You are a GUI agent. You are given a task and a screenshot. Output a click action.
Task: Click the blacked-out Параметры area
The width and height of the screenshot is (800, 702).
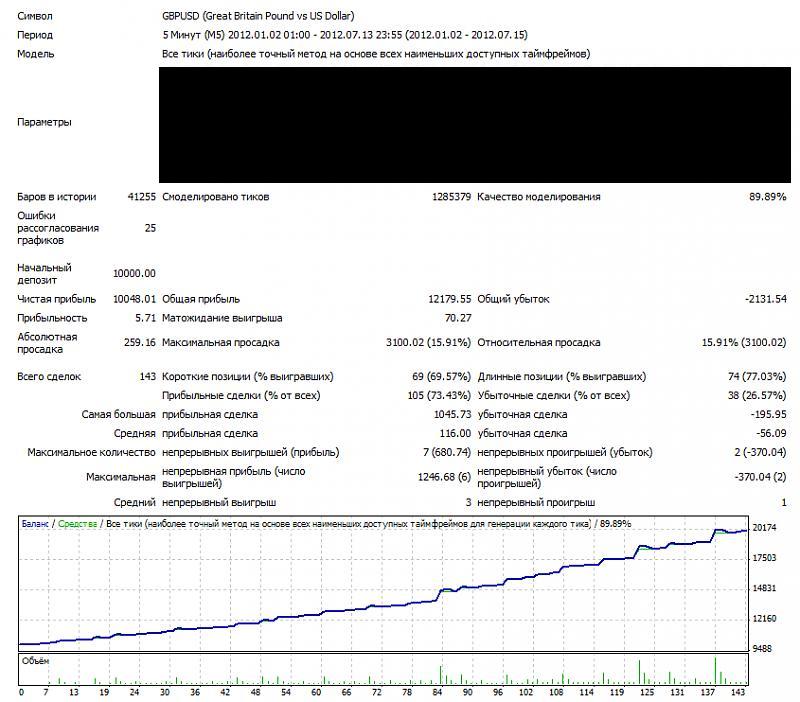(475, 124)
